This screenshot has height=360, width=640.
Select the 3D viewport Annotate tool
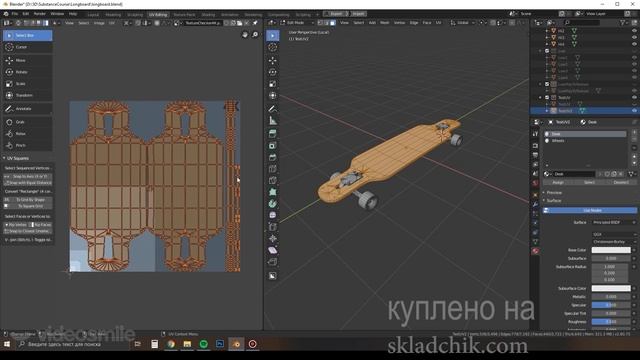pyautogui.click(x=273, y=109)
